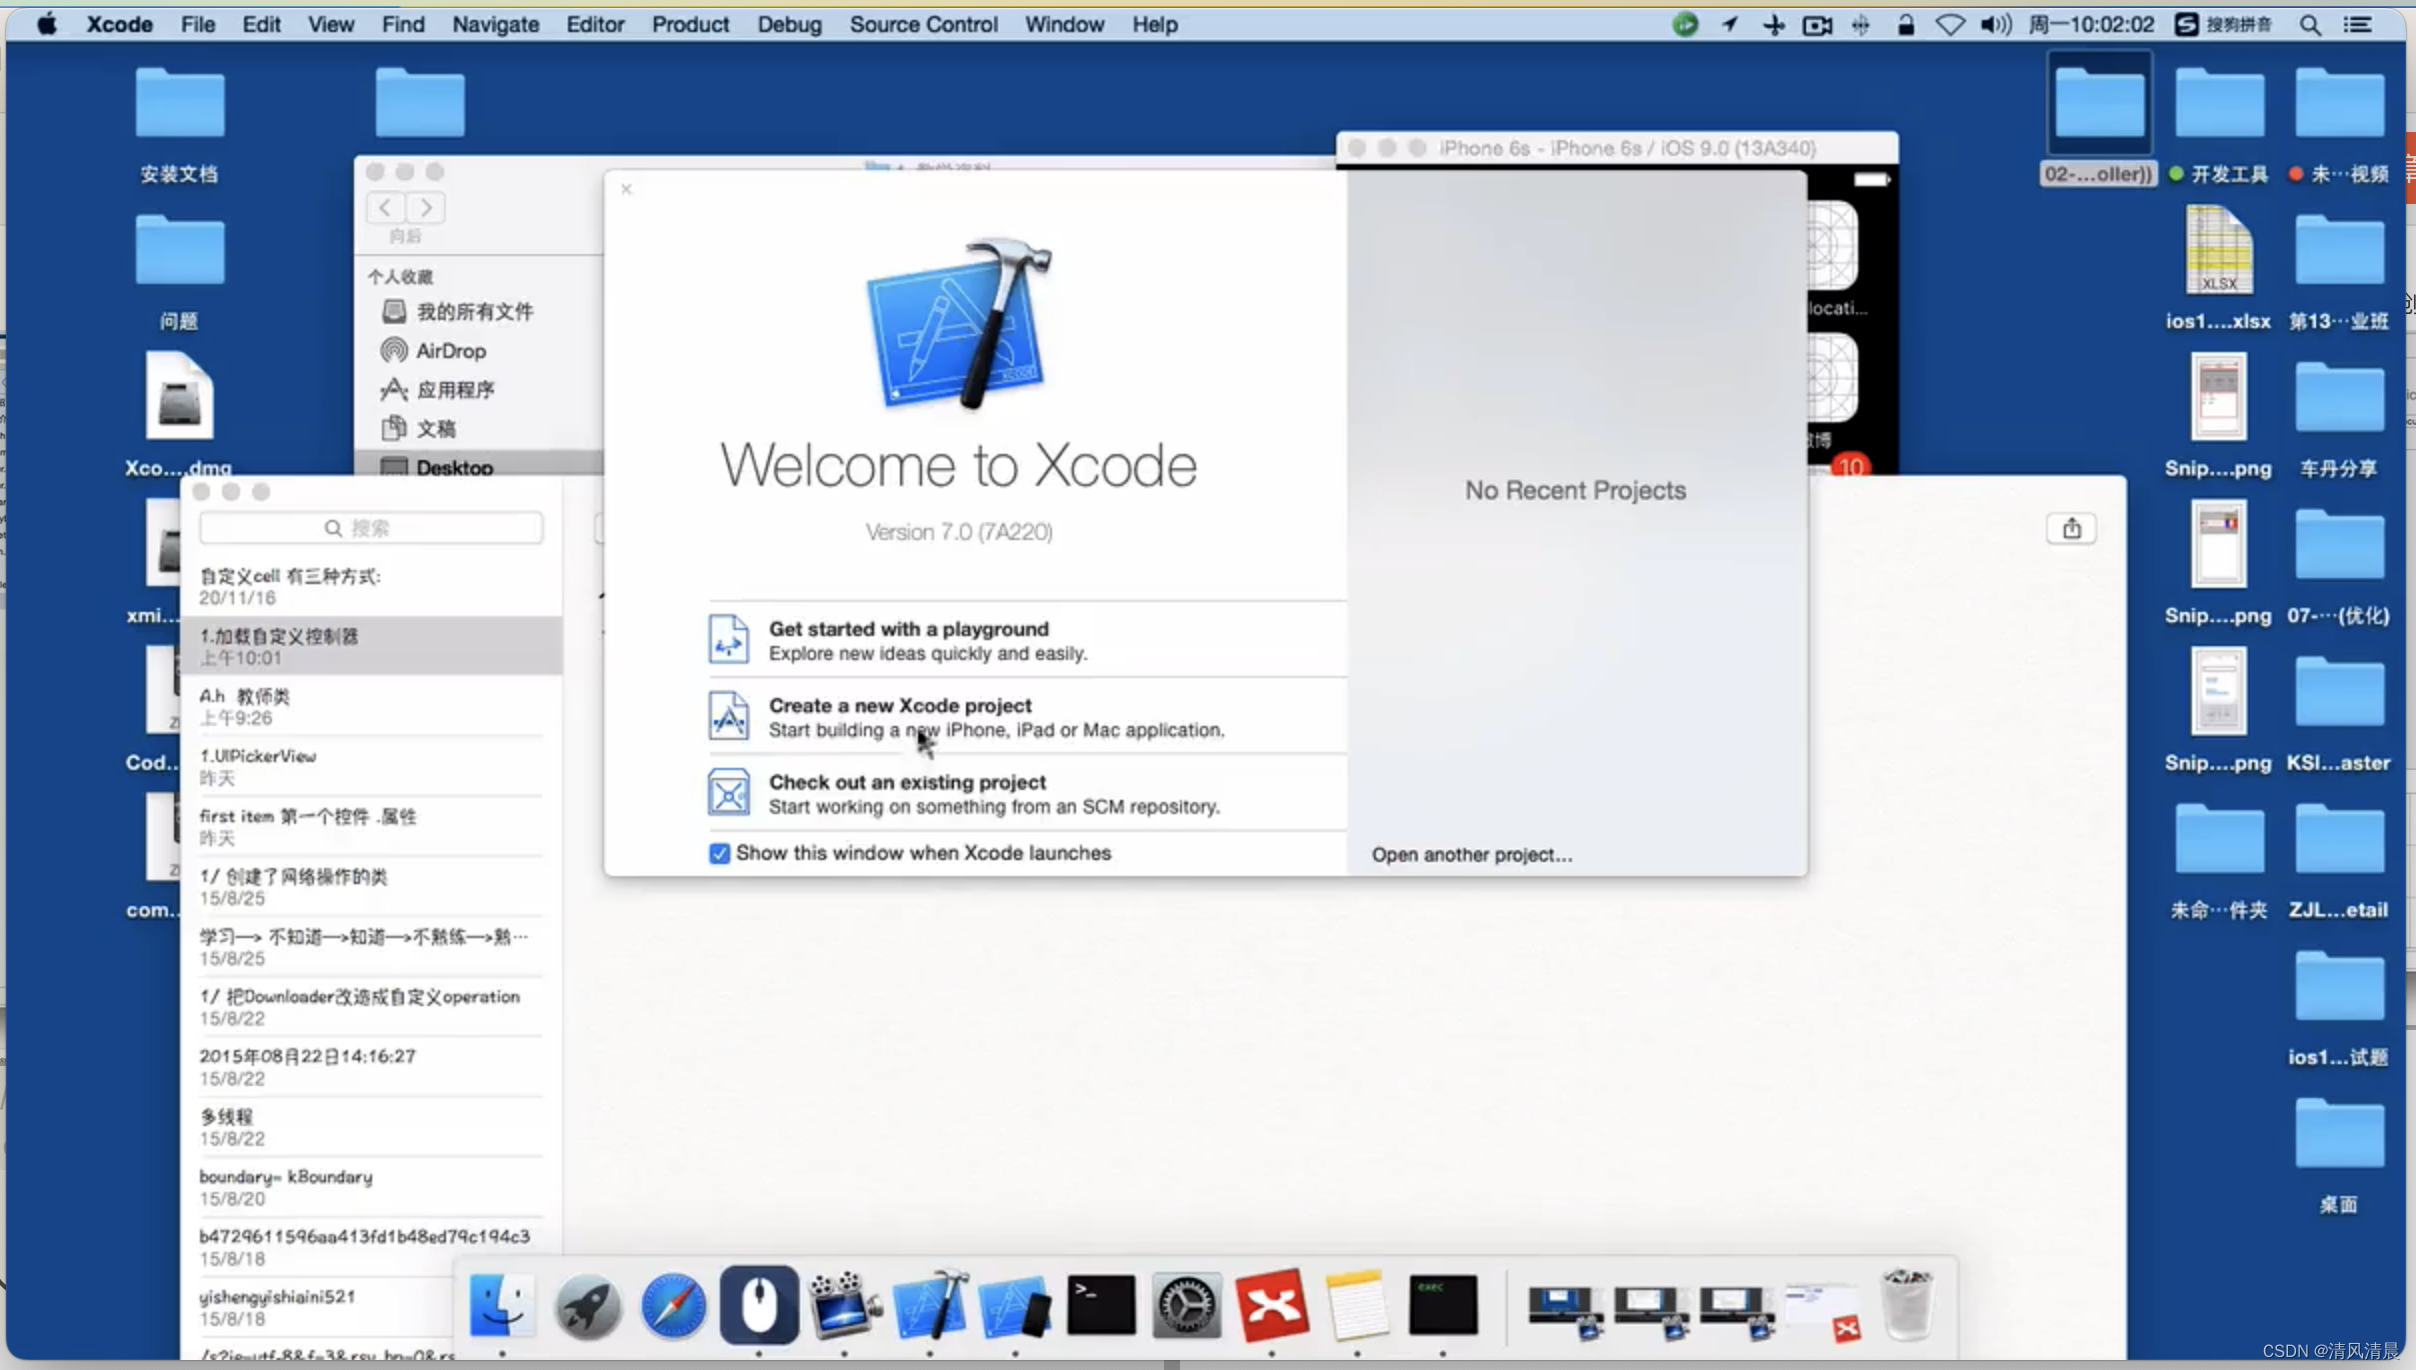Open the File menu
The width and height of the screenshot is (2416, 1370).
click(198, 24)
